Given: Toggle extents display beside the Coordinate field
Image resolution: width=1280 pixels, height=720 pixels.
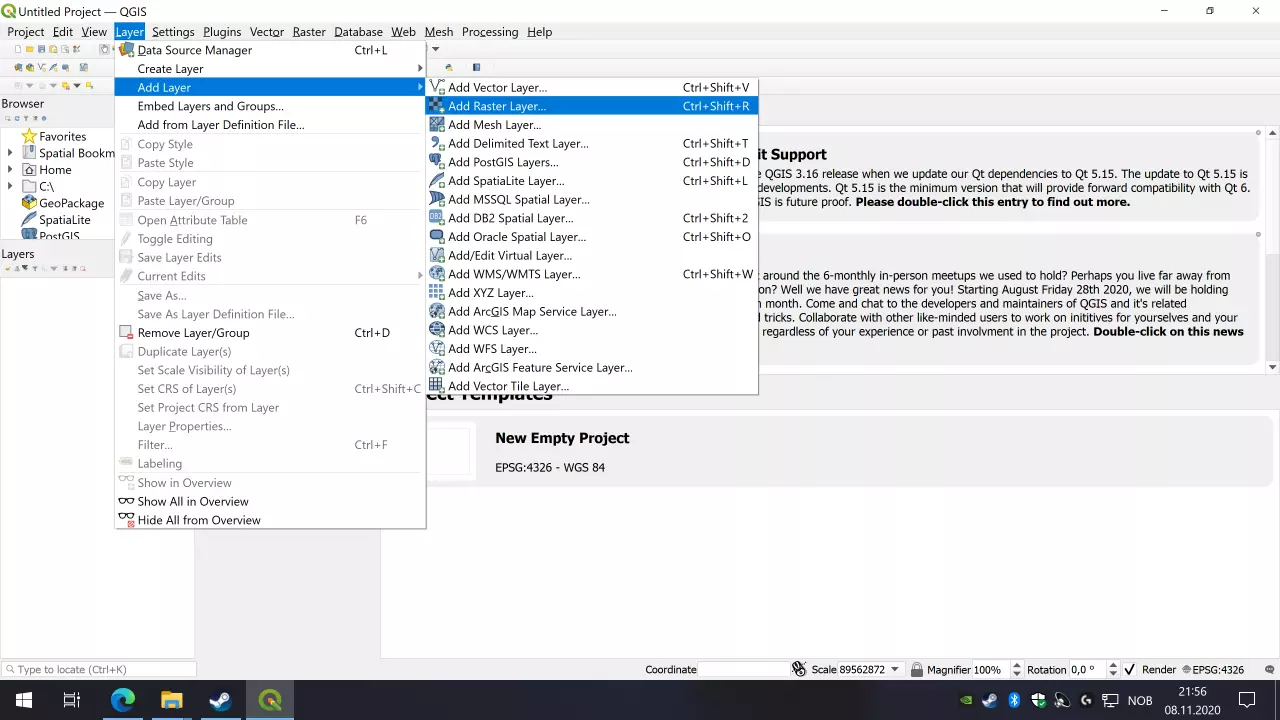Looking at the screenshot, I should [x=798, y=669].
